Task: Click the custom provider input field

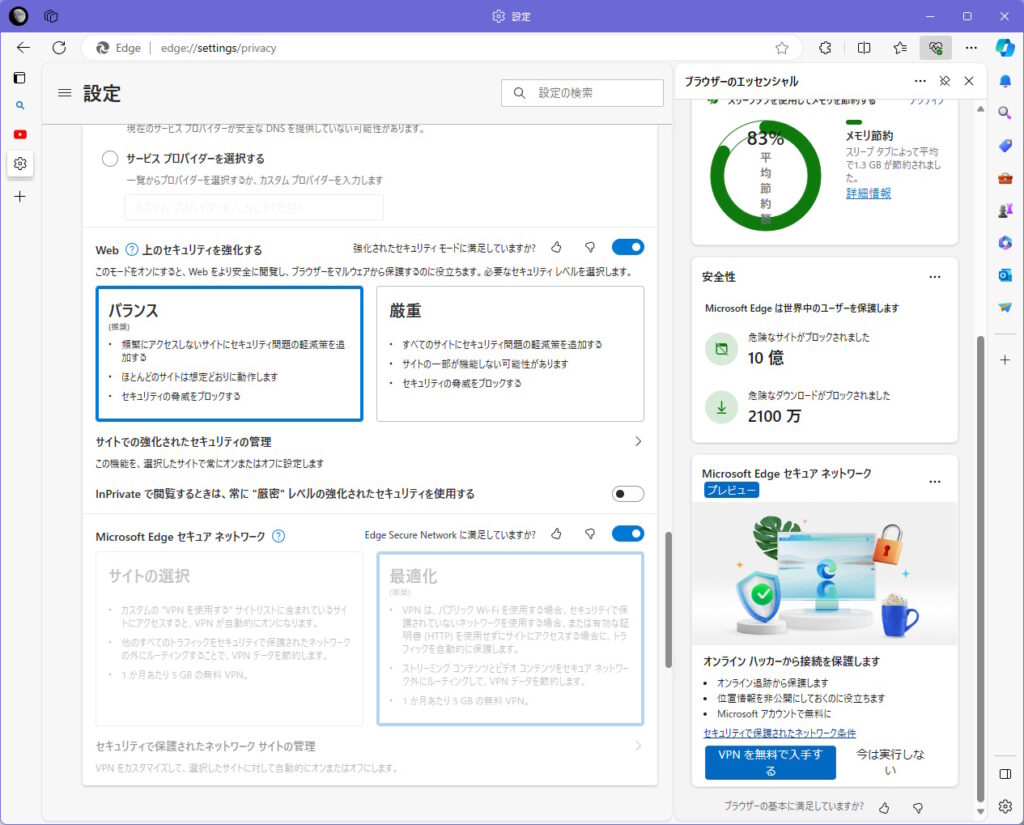Action: [254, 208]
